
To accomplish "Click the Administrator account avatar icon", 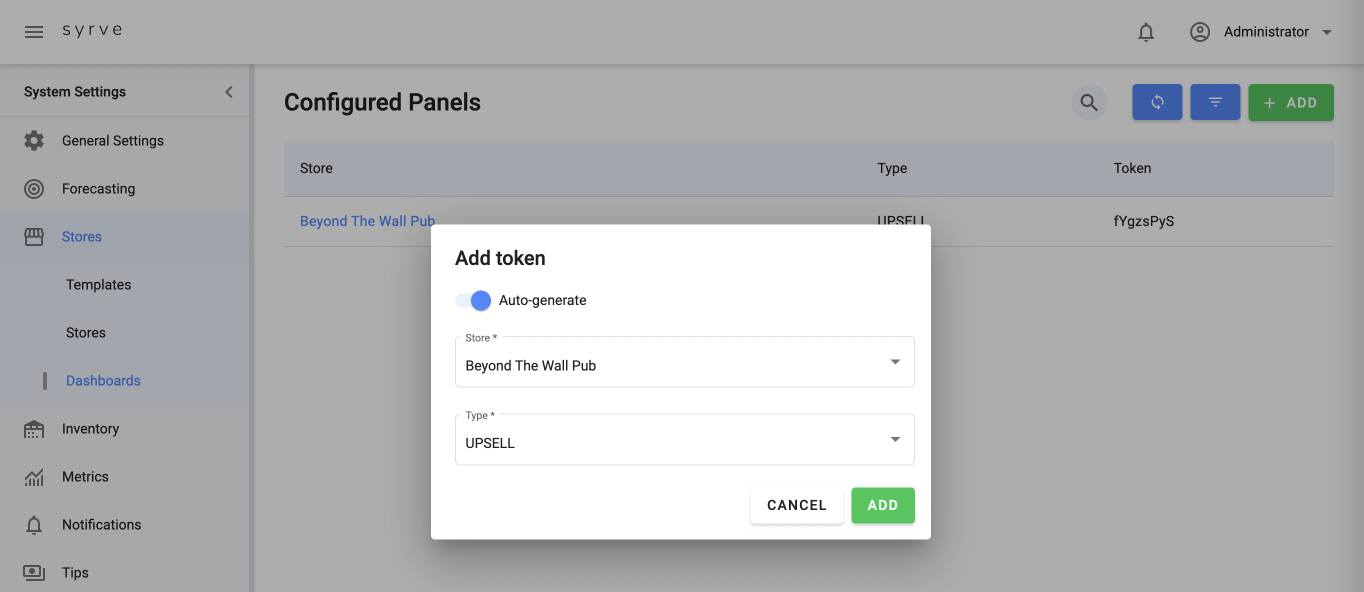I will 1200,32.
